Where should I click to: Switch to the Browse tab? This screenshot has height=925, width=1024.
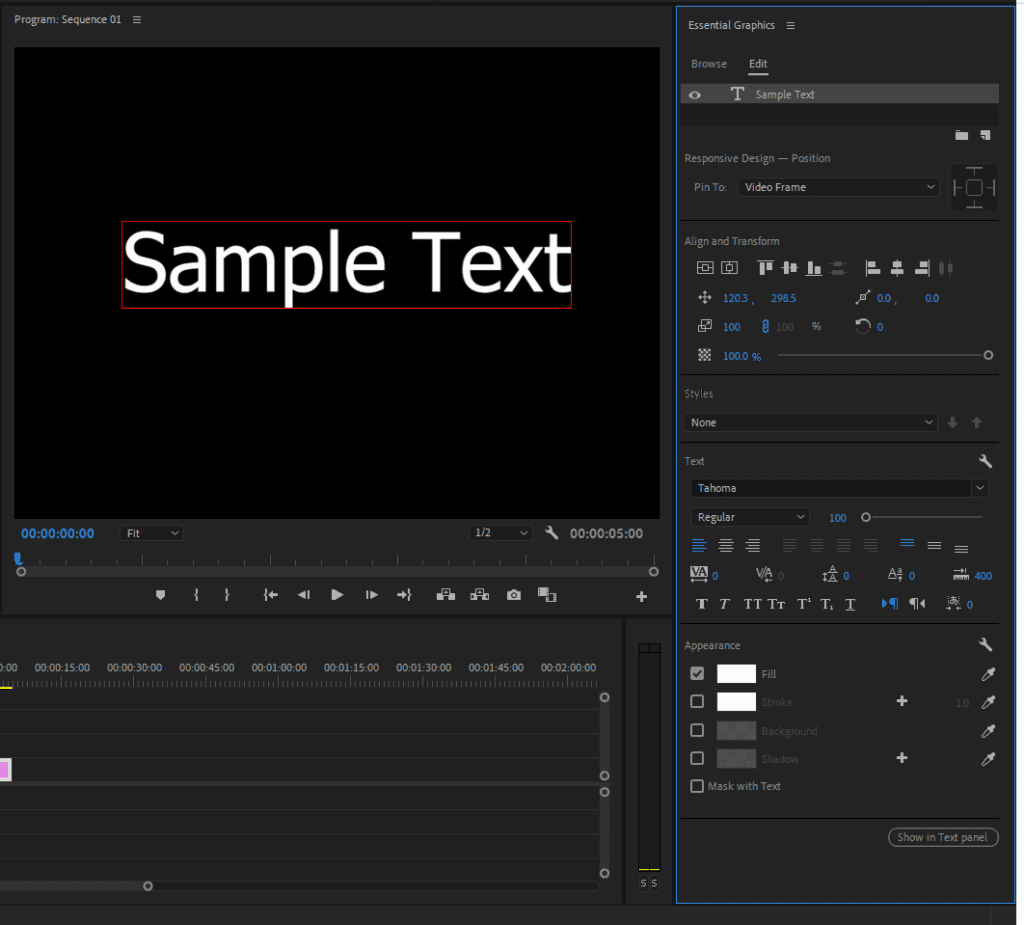(709, 64)
